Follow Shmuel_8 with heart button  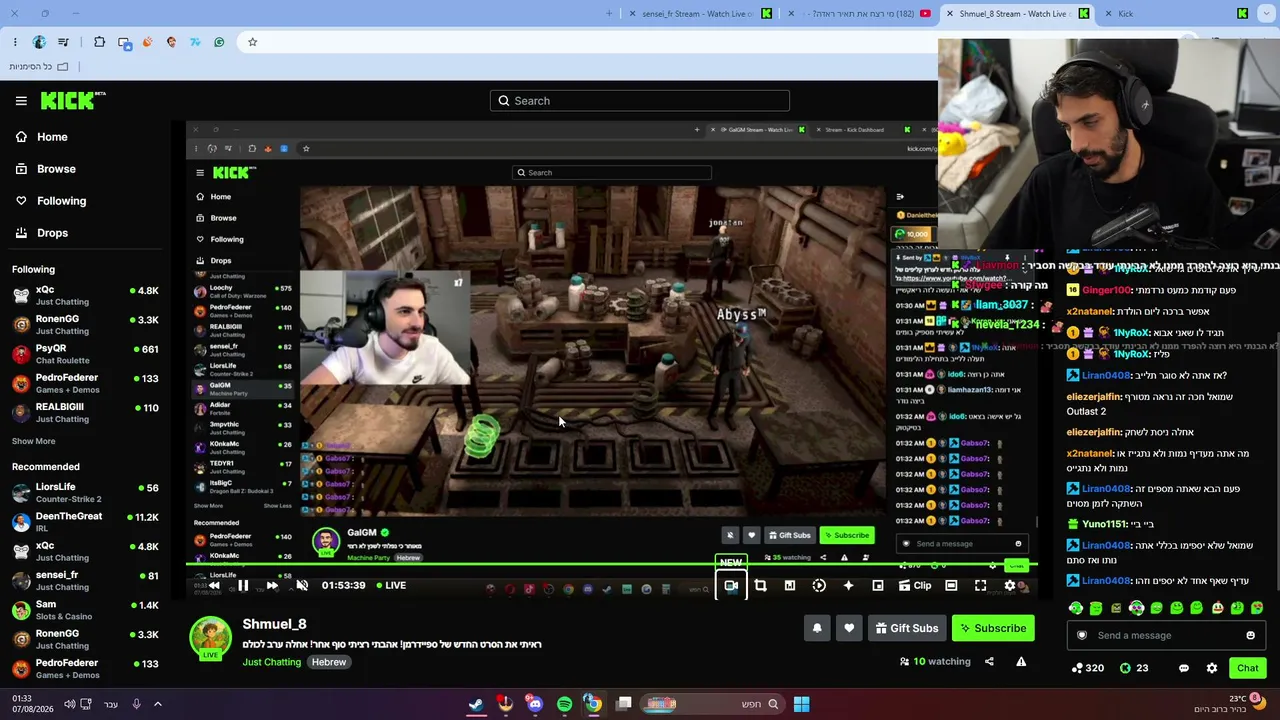pyautogui.click(x=849, y=629)
